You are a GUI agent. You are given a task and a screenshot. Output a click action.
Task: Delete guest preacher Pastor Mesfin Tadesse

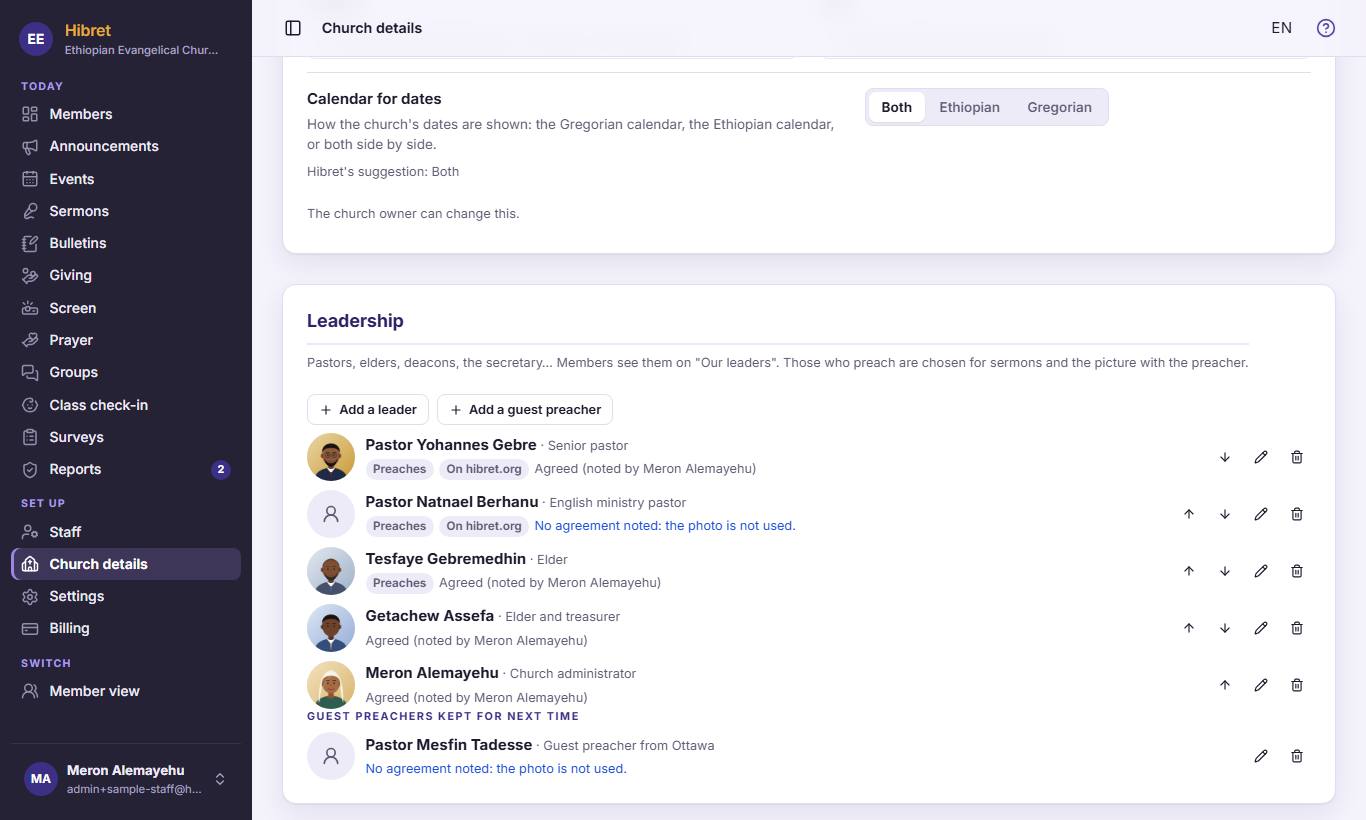[x=1297, y=756]
